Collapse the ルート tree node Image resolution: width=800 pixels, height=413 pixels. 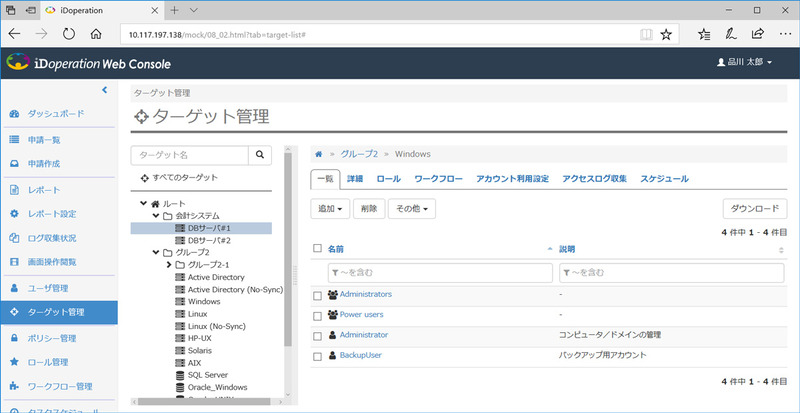(144, 204)
